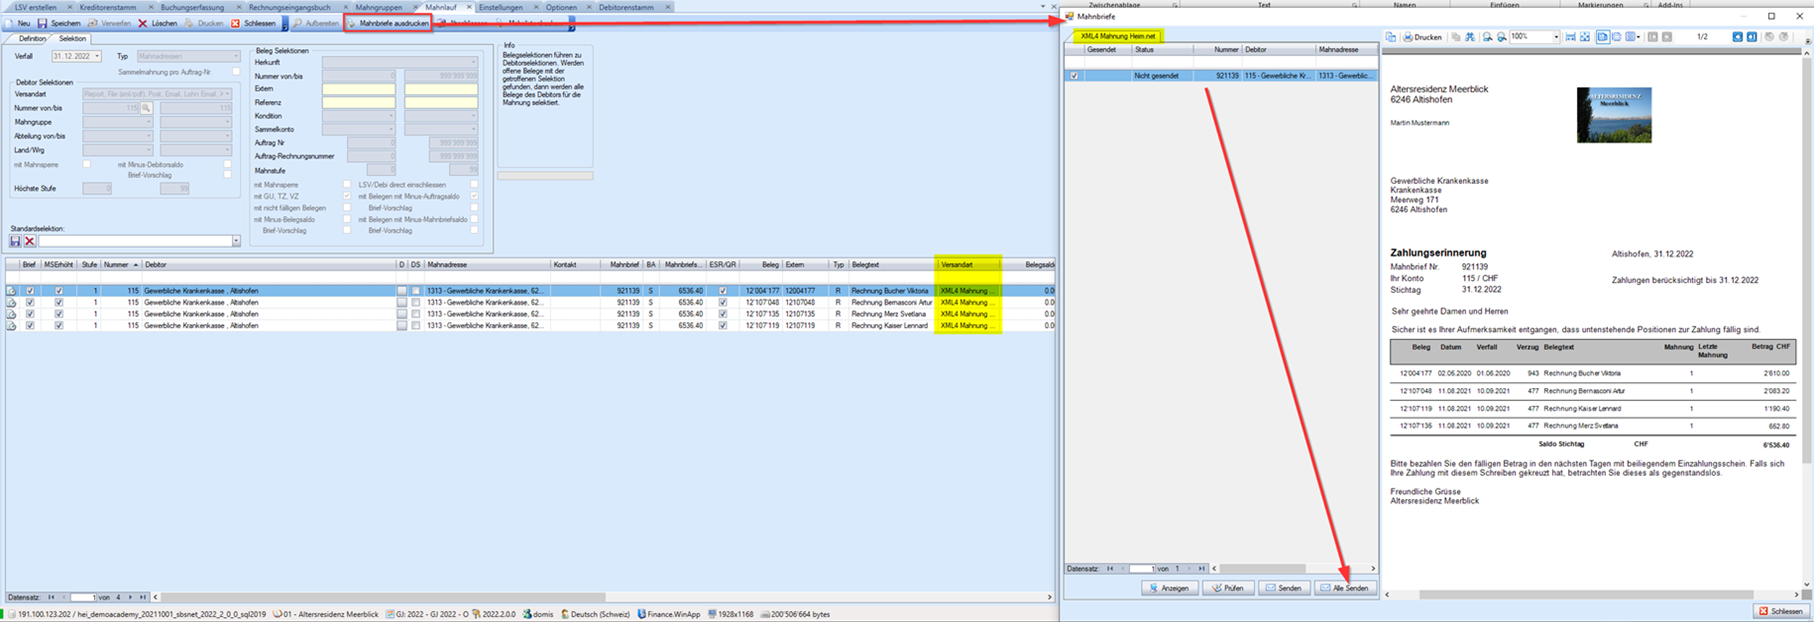The width and height of the screenshot is (1814, 622).
Task: Toggle Sammelmahnung pro Auftrag-Nr. checkbox
Action: pos(237,72)
